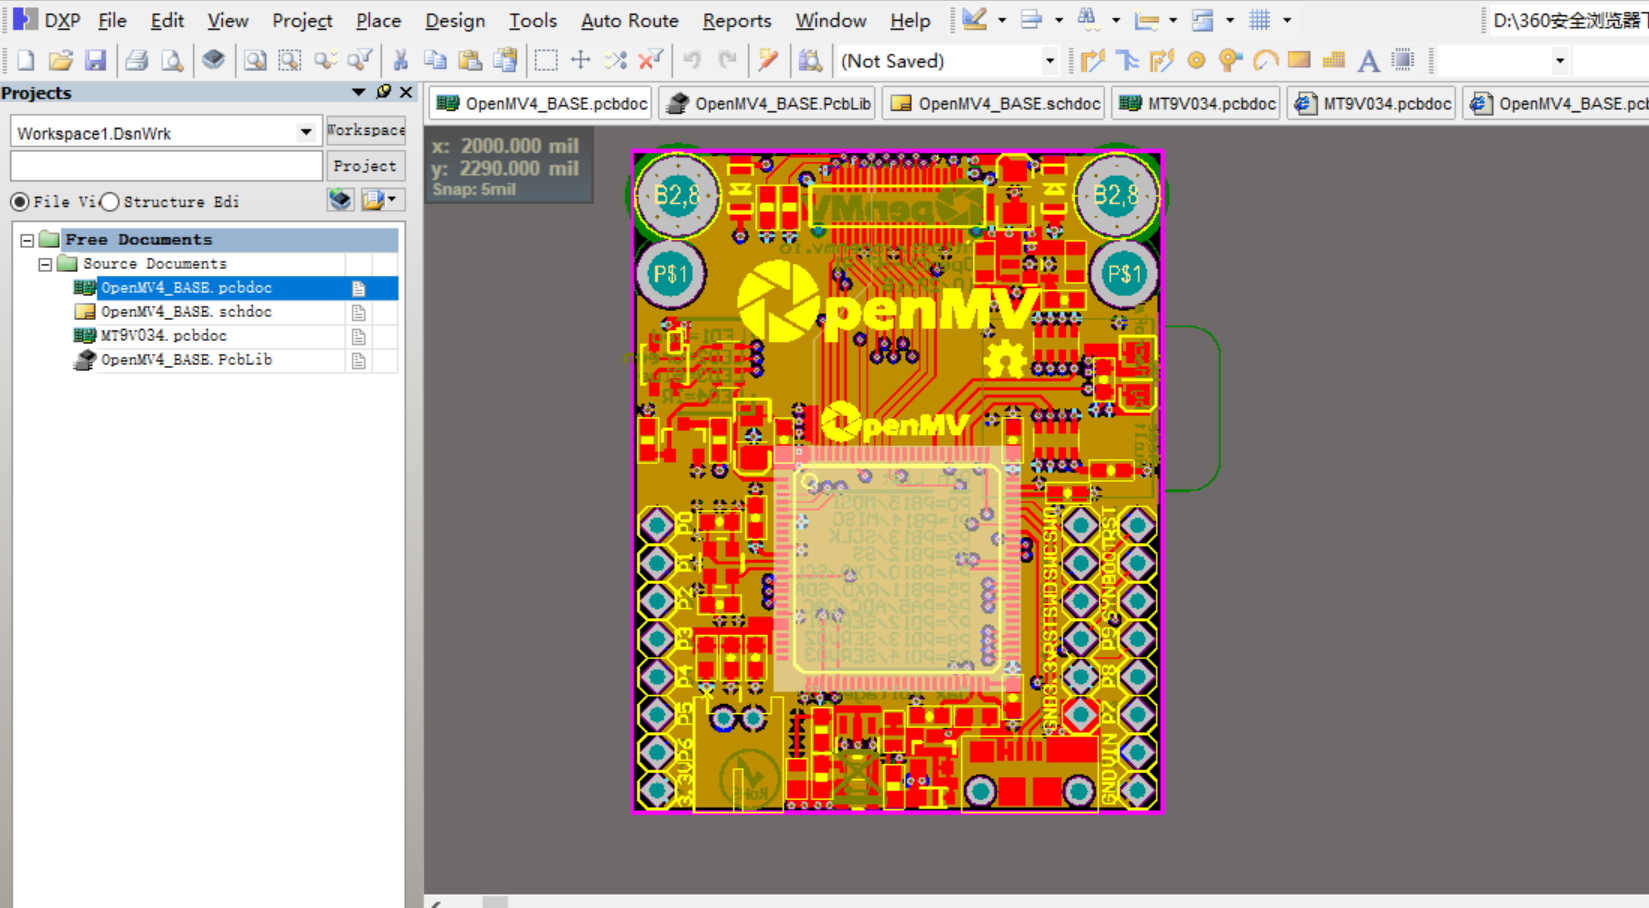
Task: Place arc by edge
Action: (1265, 61)
